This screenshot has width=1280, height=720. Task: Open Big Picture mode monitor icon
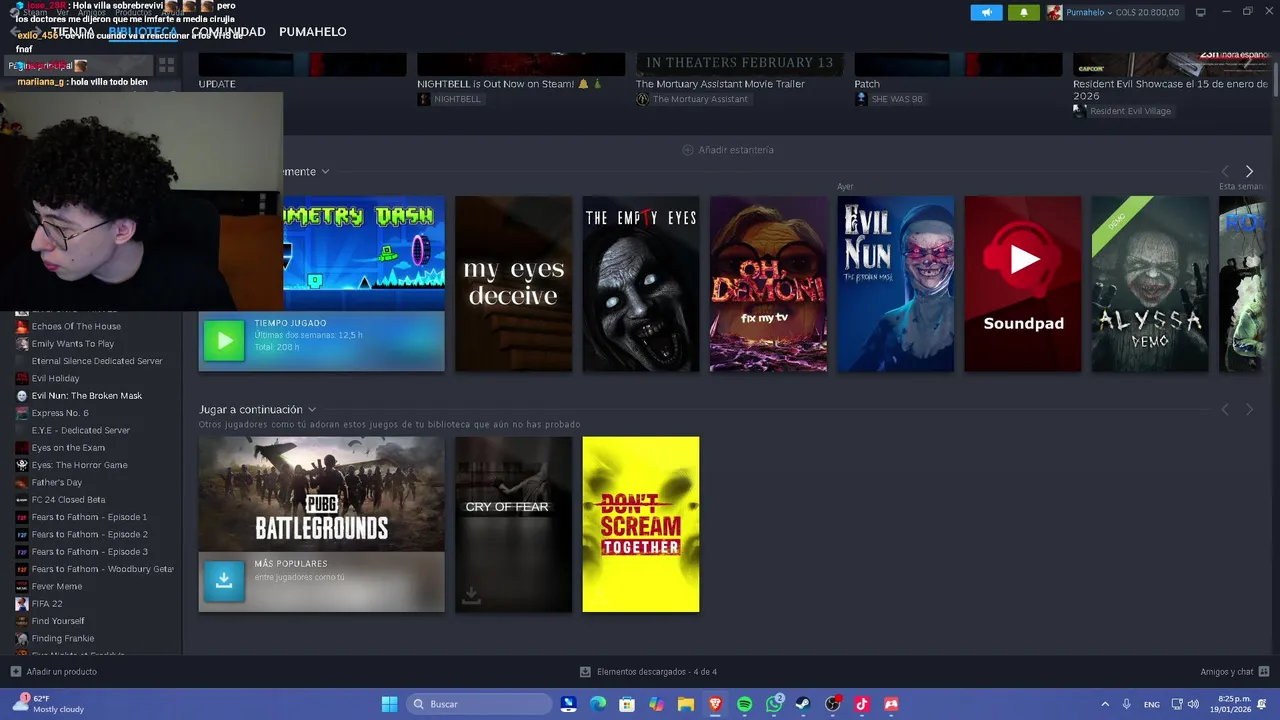pyautogui.click(x=1200, y=12)
